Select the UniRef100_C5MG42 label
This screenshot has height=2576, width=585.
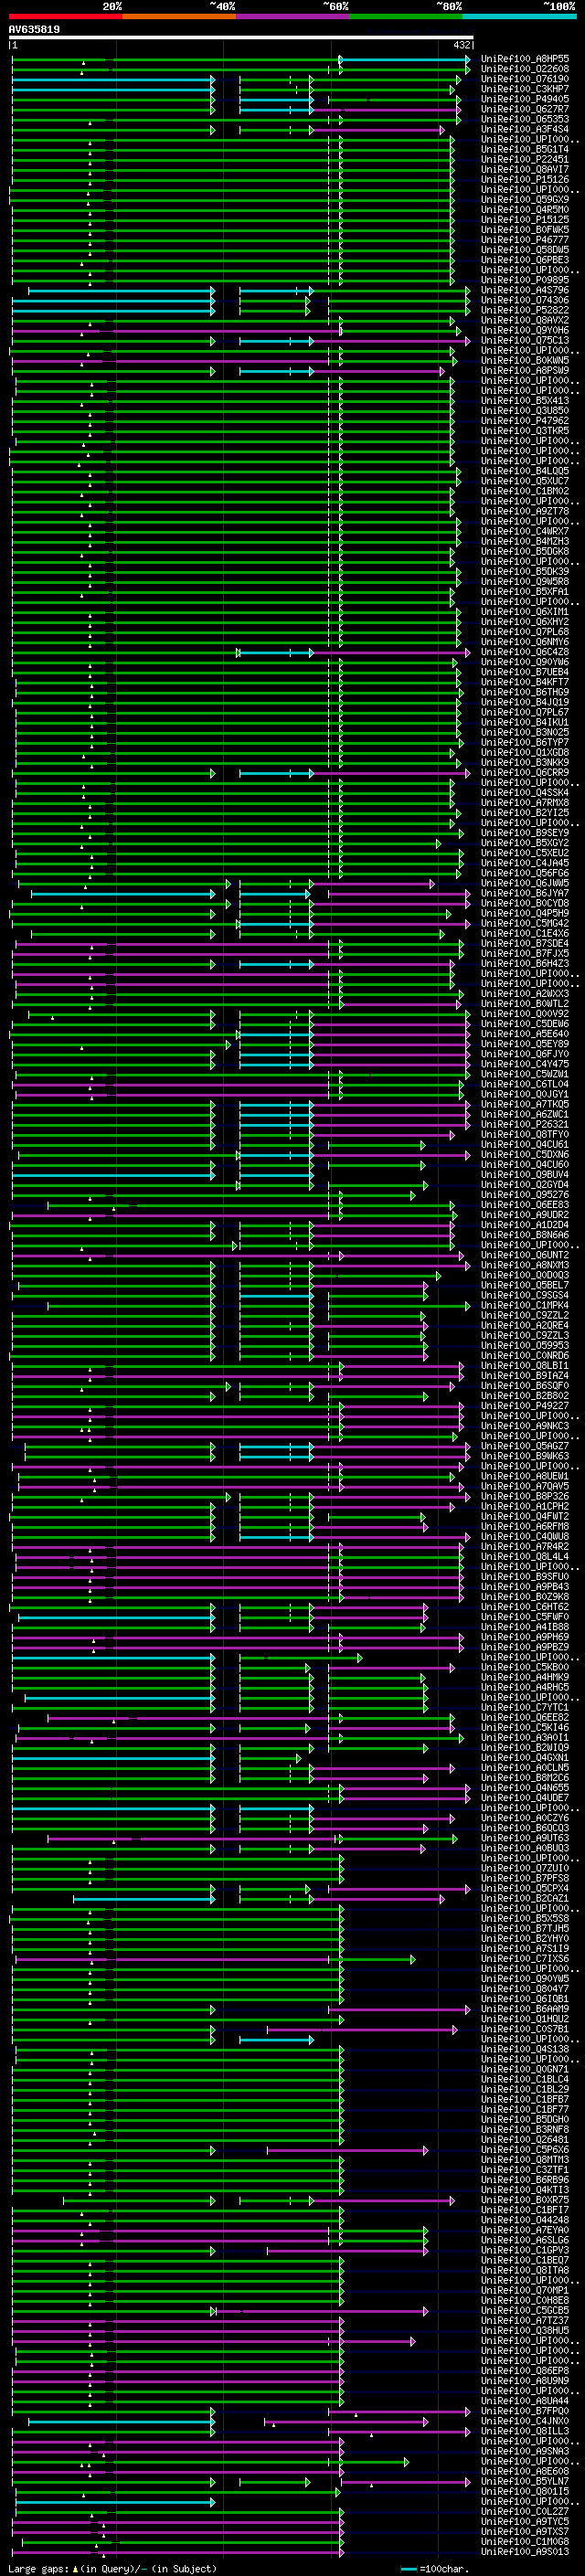[x=525, y=923]
